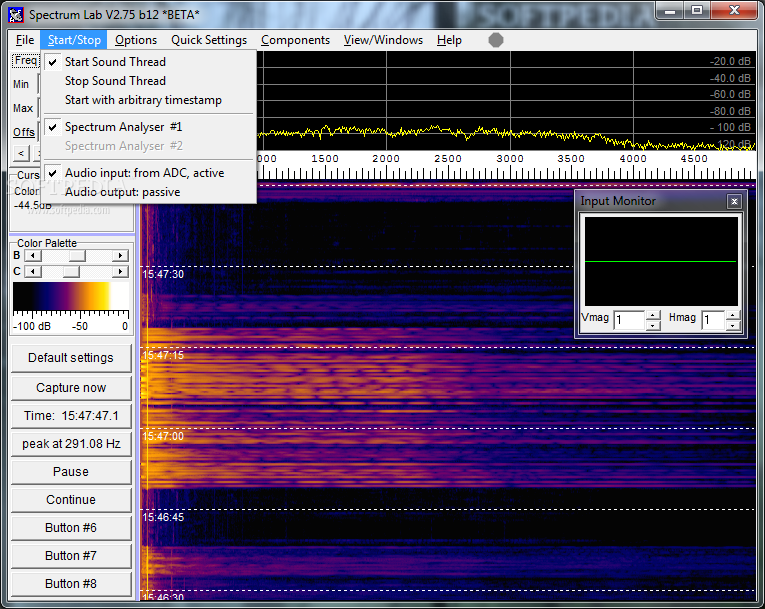Close the Start/Stop menu via its title
Viewport: 765px width, 609px height.
click(x=74, y=40)
